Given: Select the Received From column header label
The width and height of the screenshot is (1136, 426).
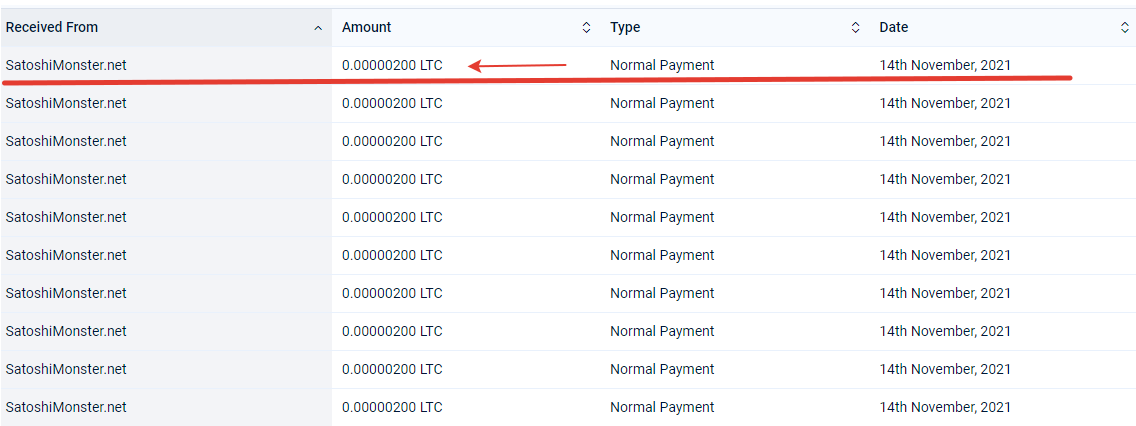Looking at the screenshot, I should (x=52, y=28).
